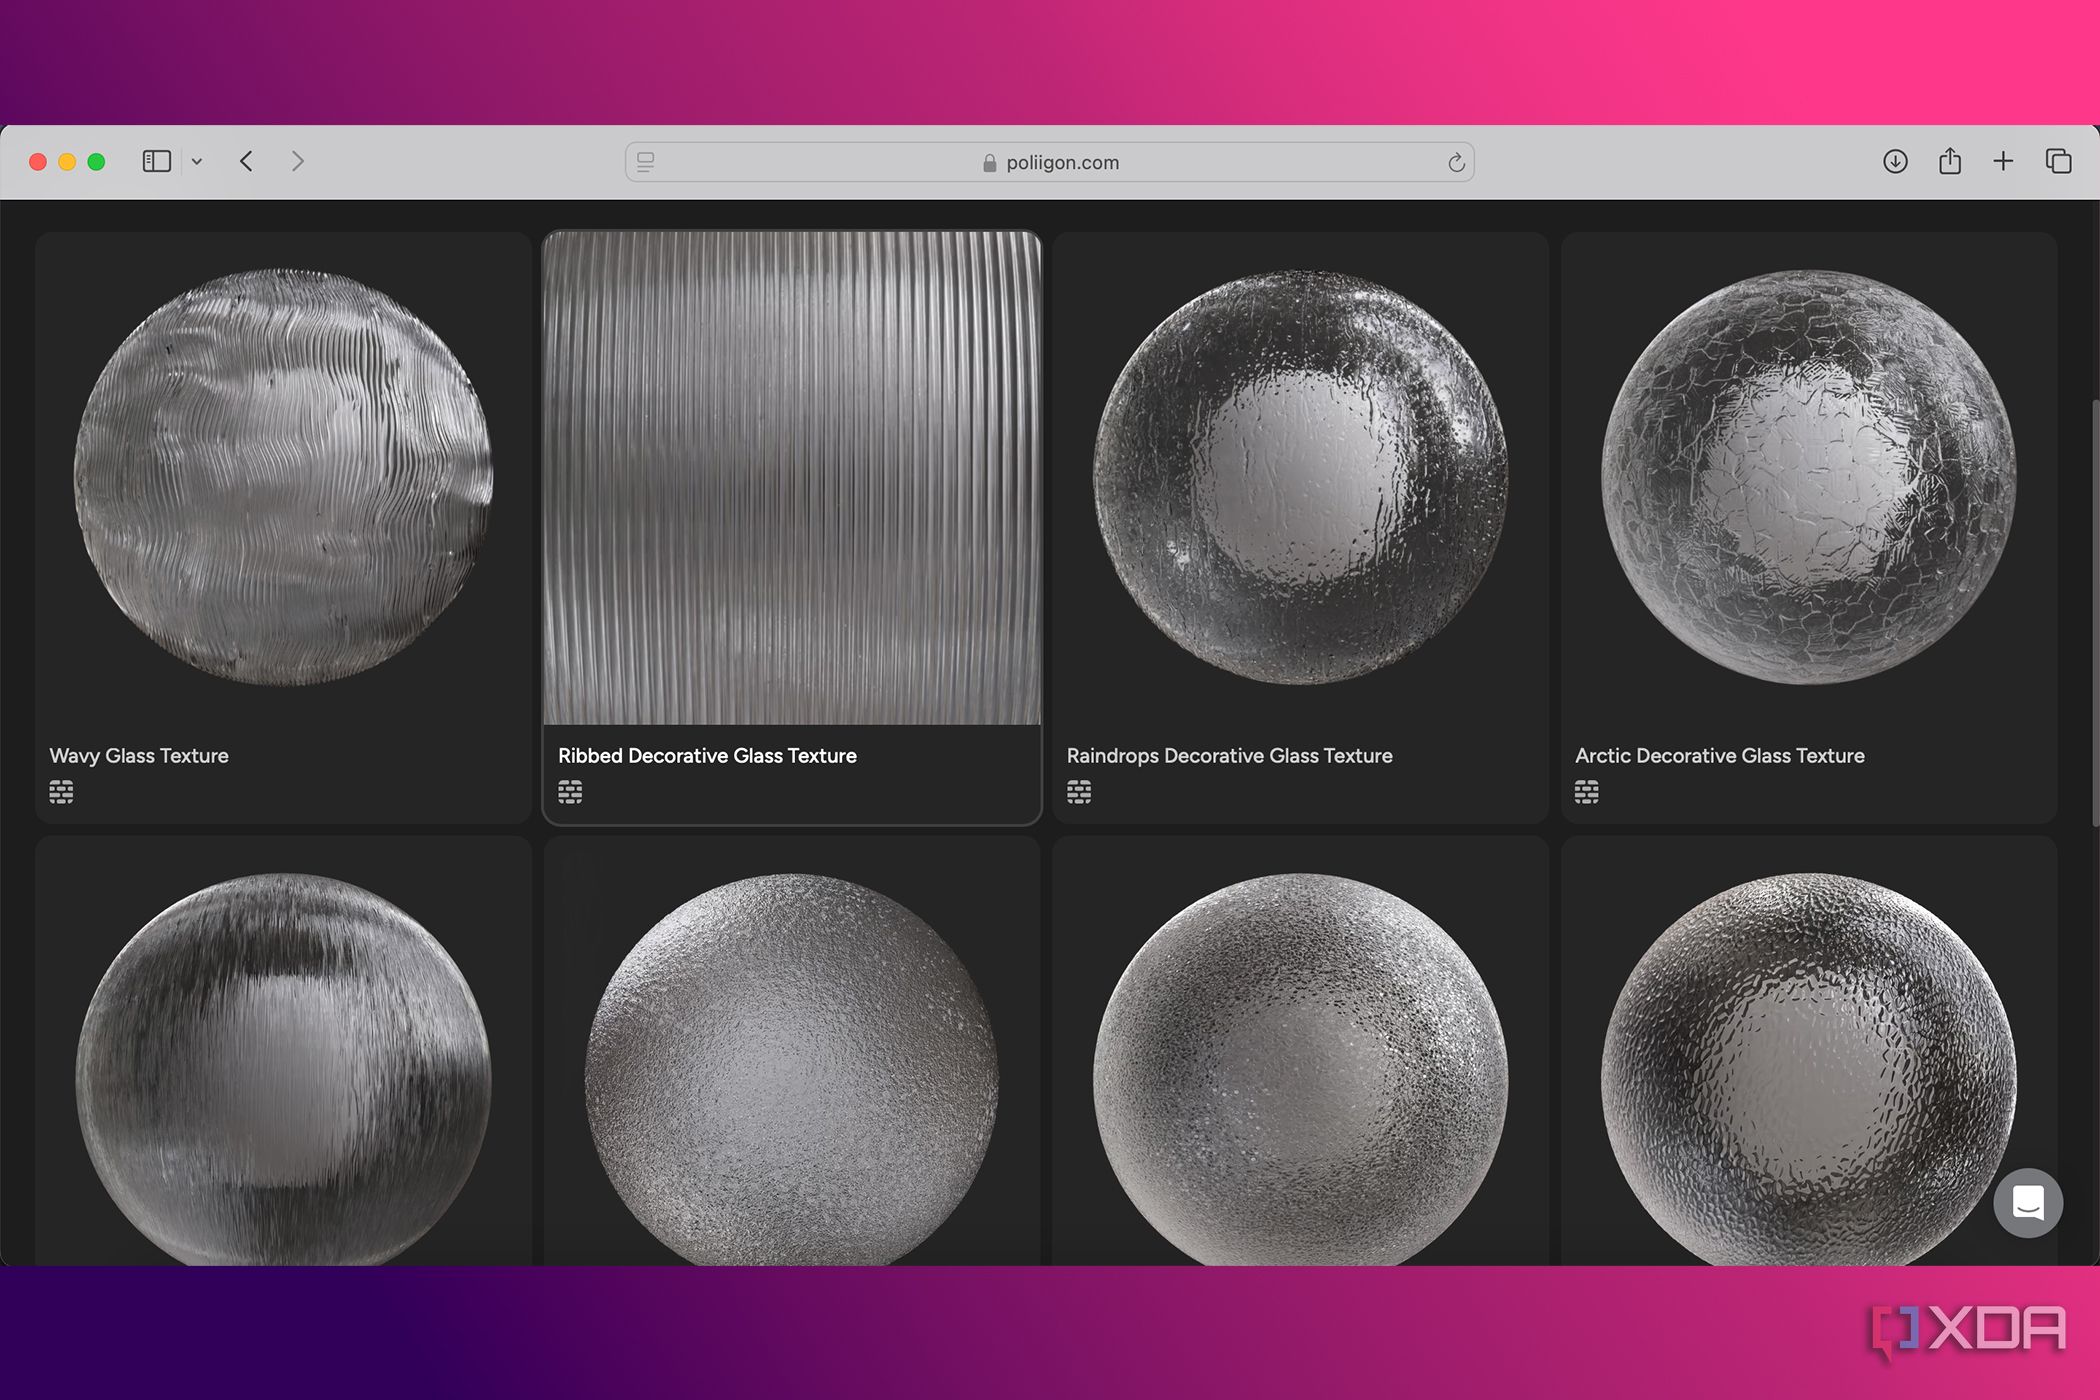2100x1400 pixels.
Task: Click texture type icon under Arctic Decorative Glass
Action: coord(1587,792)
